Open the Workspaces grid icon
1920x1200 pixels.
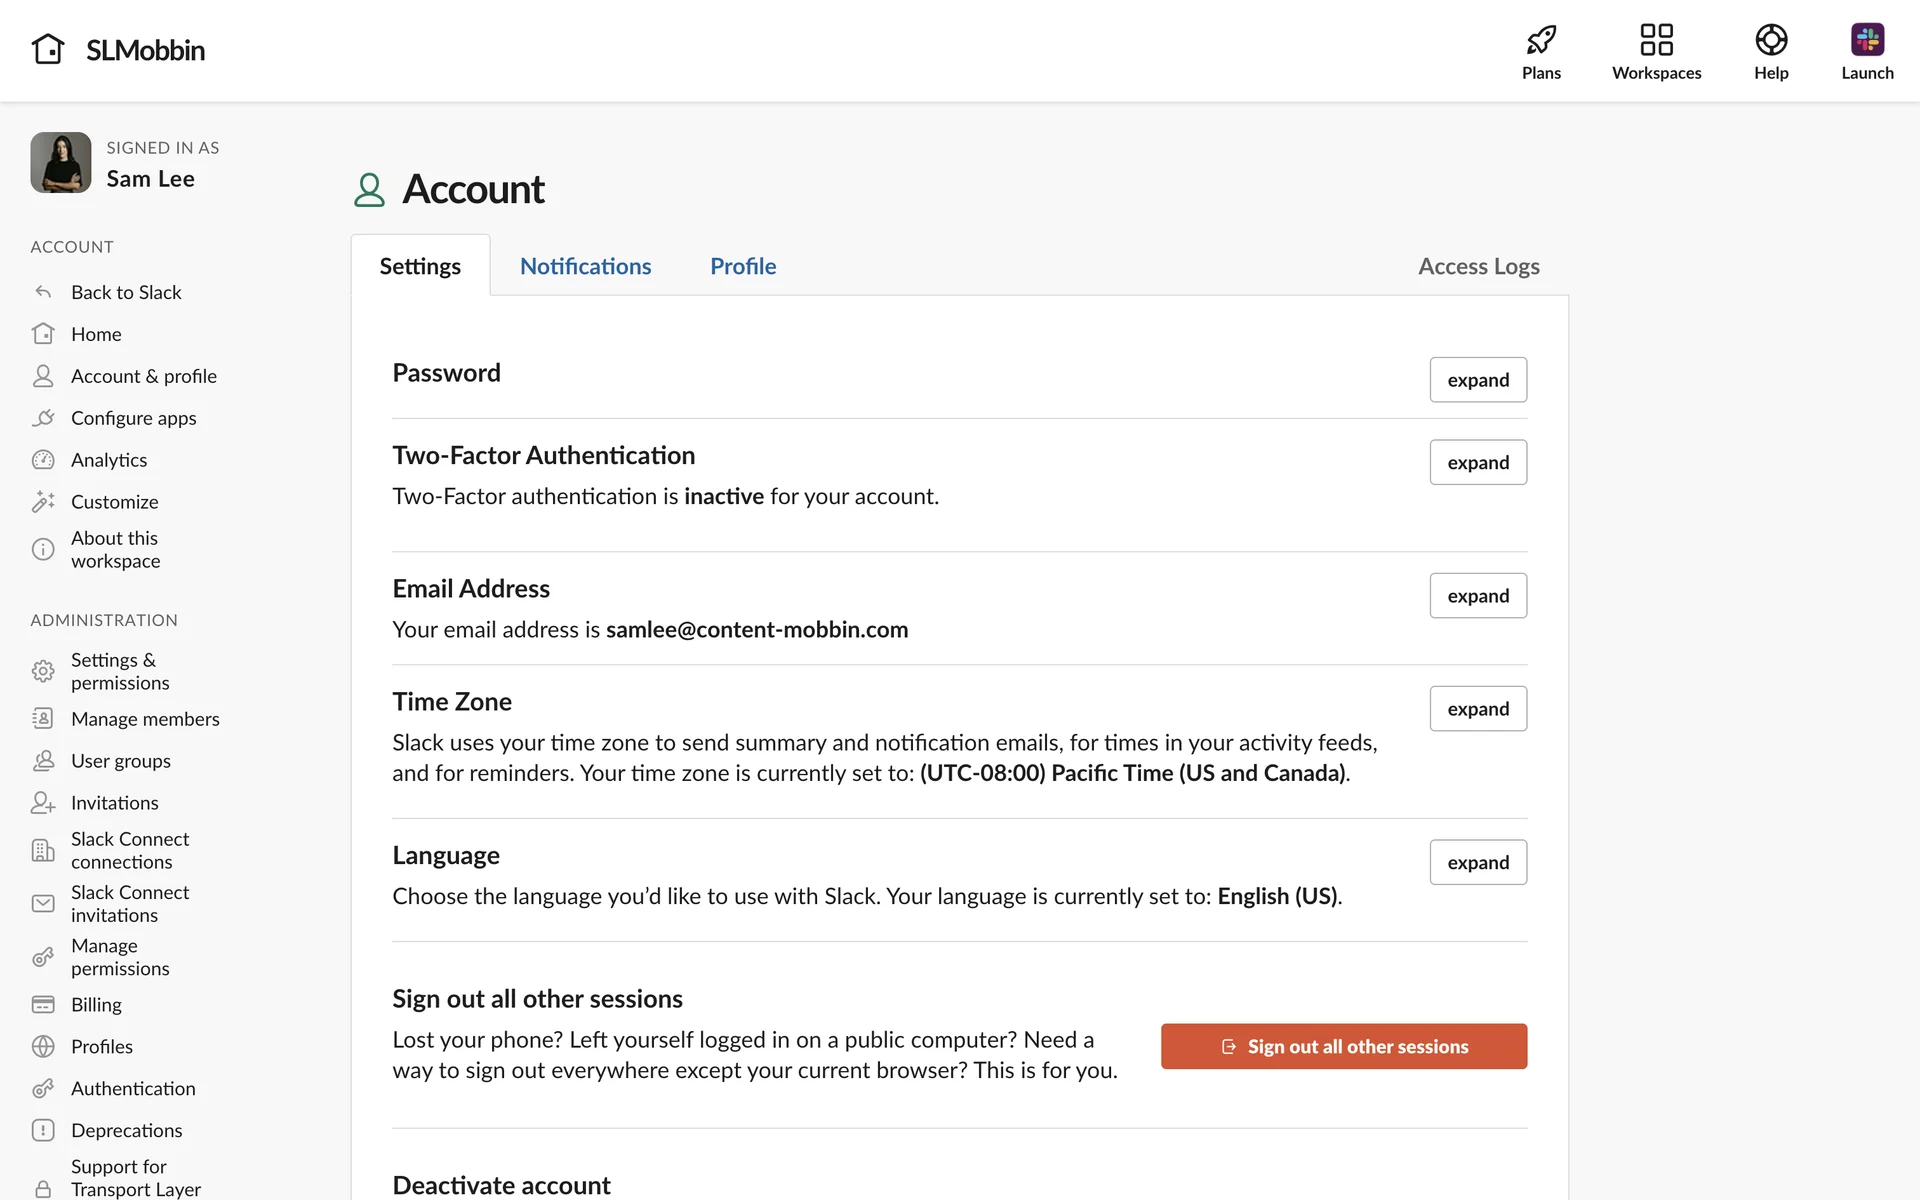(x=1656, y=40)
